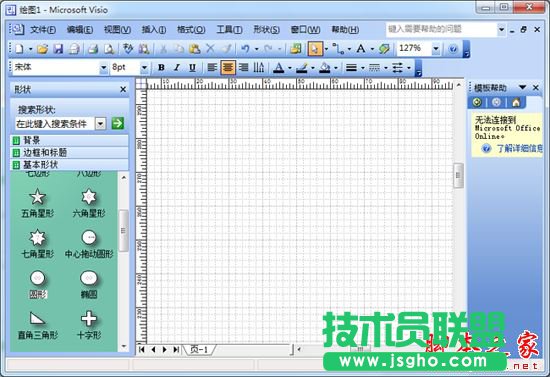Open the 编辑(E) menu
The image size is (550, 377).
pos(80,30)
